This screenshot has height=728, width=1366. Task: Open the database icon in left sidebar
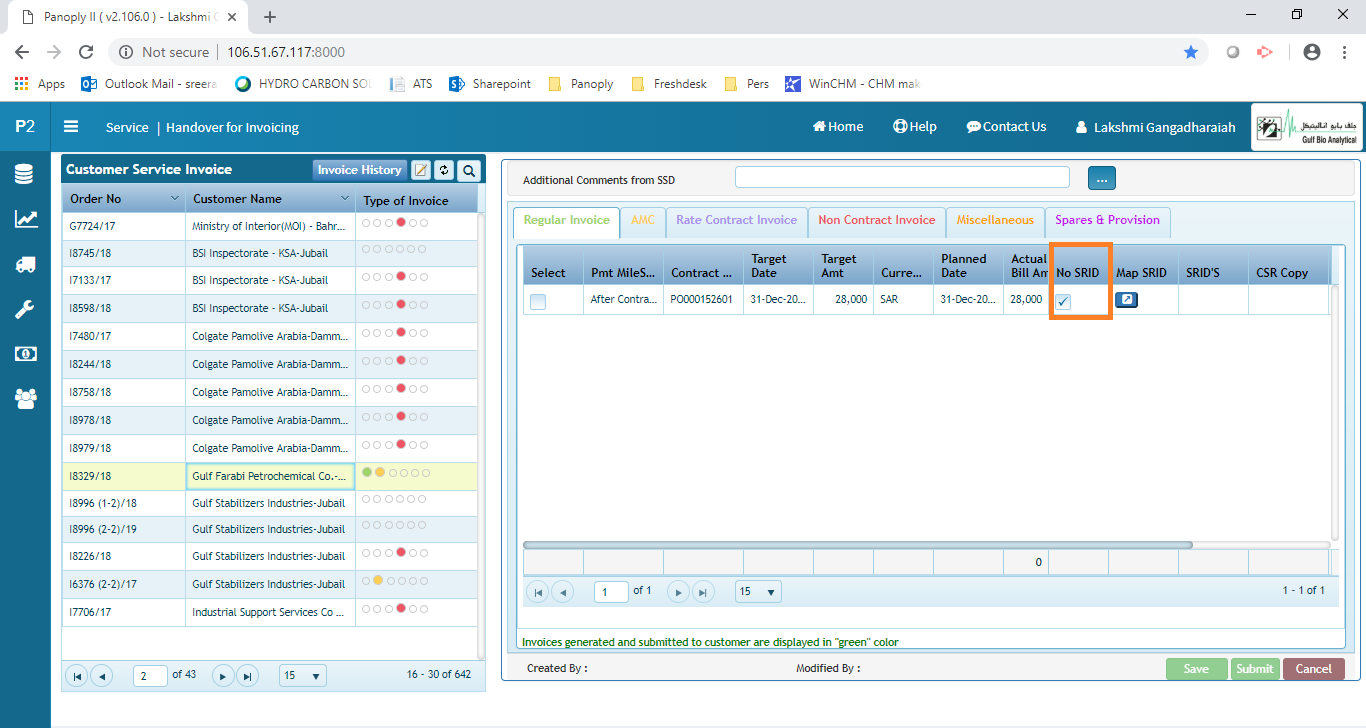24,175
